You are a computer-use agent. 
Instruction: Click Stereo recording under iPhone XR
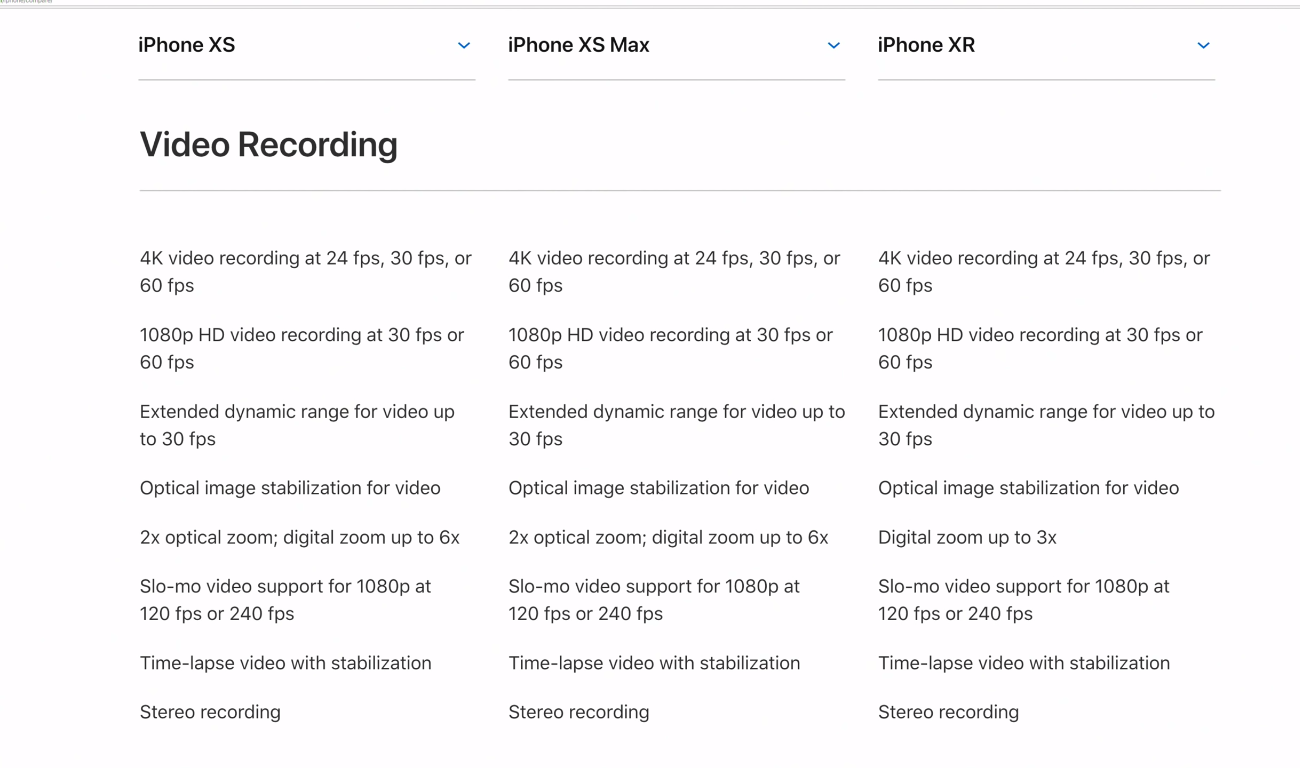[948, 712]
